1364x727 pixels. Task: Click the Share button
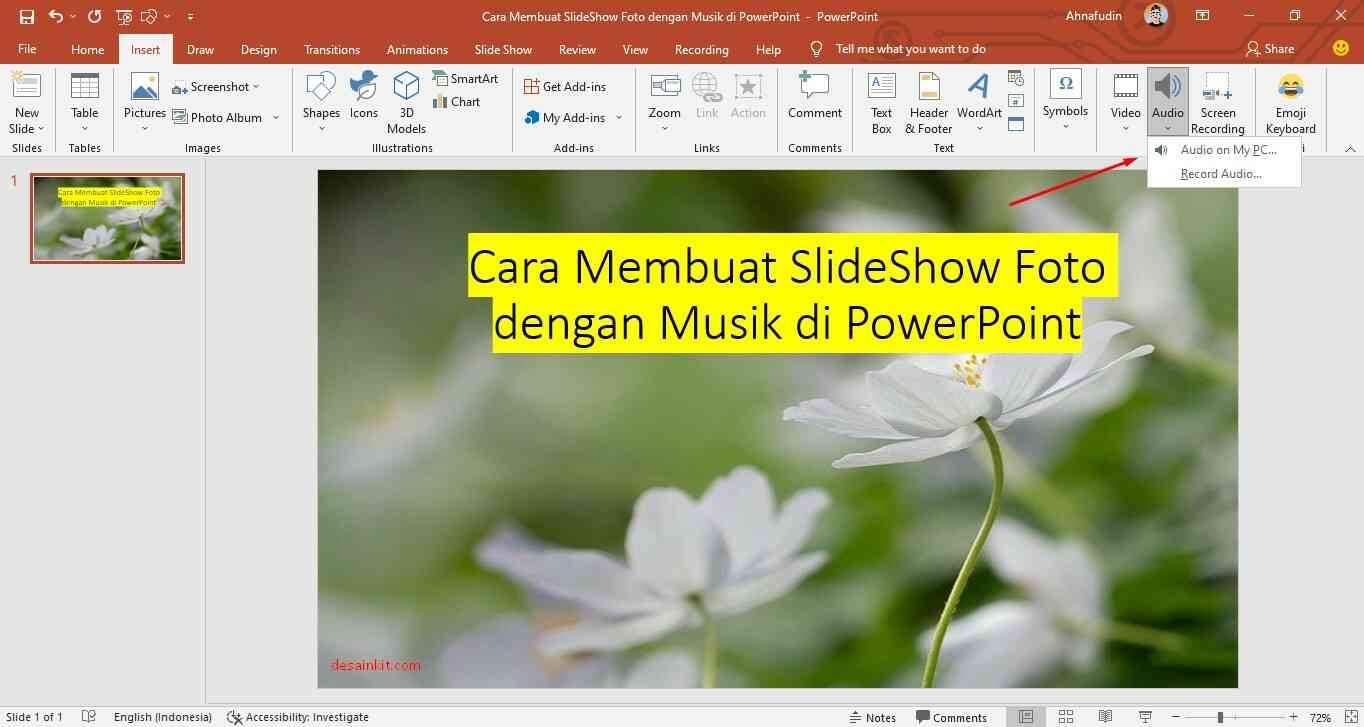tap(1270, 48)
